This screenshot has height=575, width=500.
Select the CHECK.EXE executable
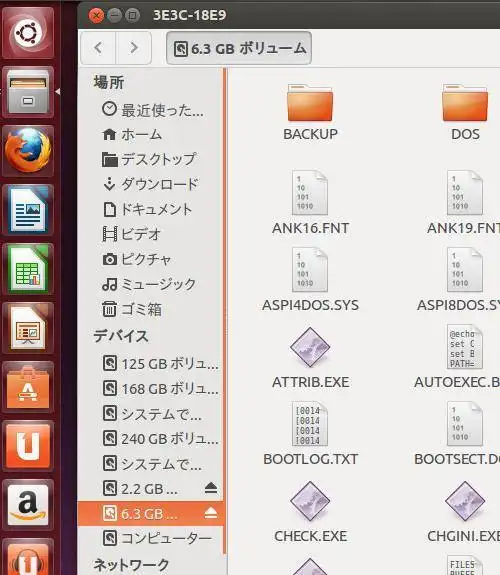[310, 511]
